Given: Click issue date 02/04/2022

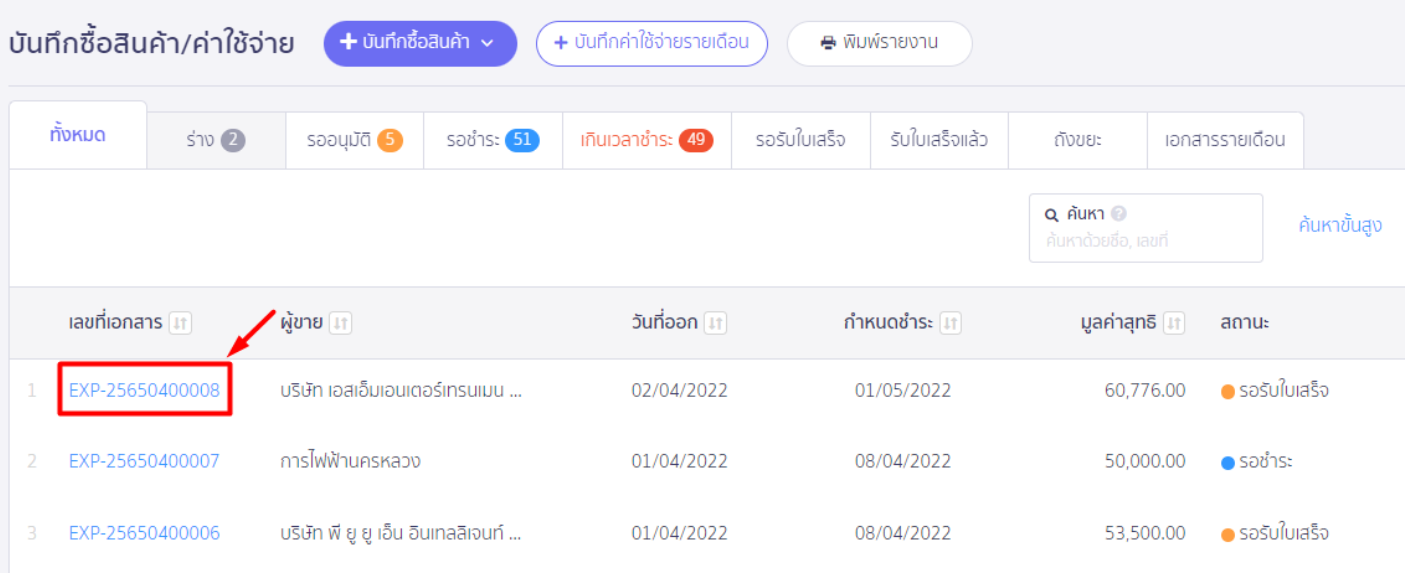Looking at the screenshot, I should [x=679, y=390].
